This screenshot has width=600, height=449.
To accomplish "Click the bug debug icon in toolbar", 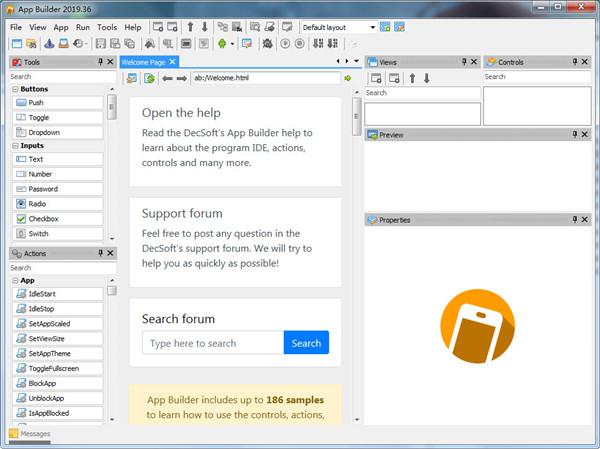I will [x=267, y=44].
